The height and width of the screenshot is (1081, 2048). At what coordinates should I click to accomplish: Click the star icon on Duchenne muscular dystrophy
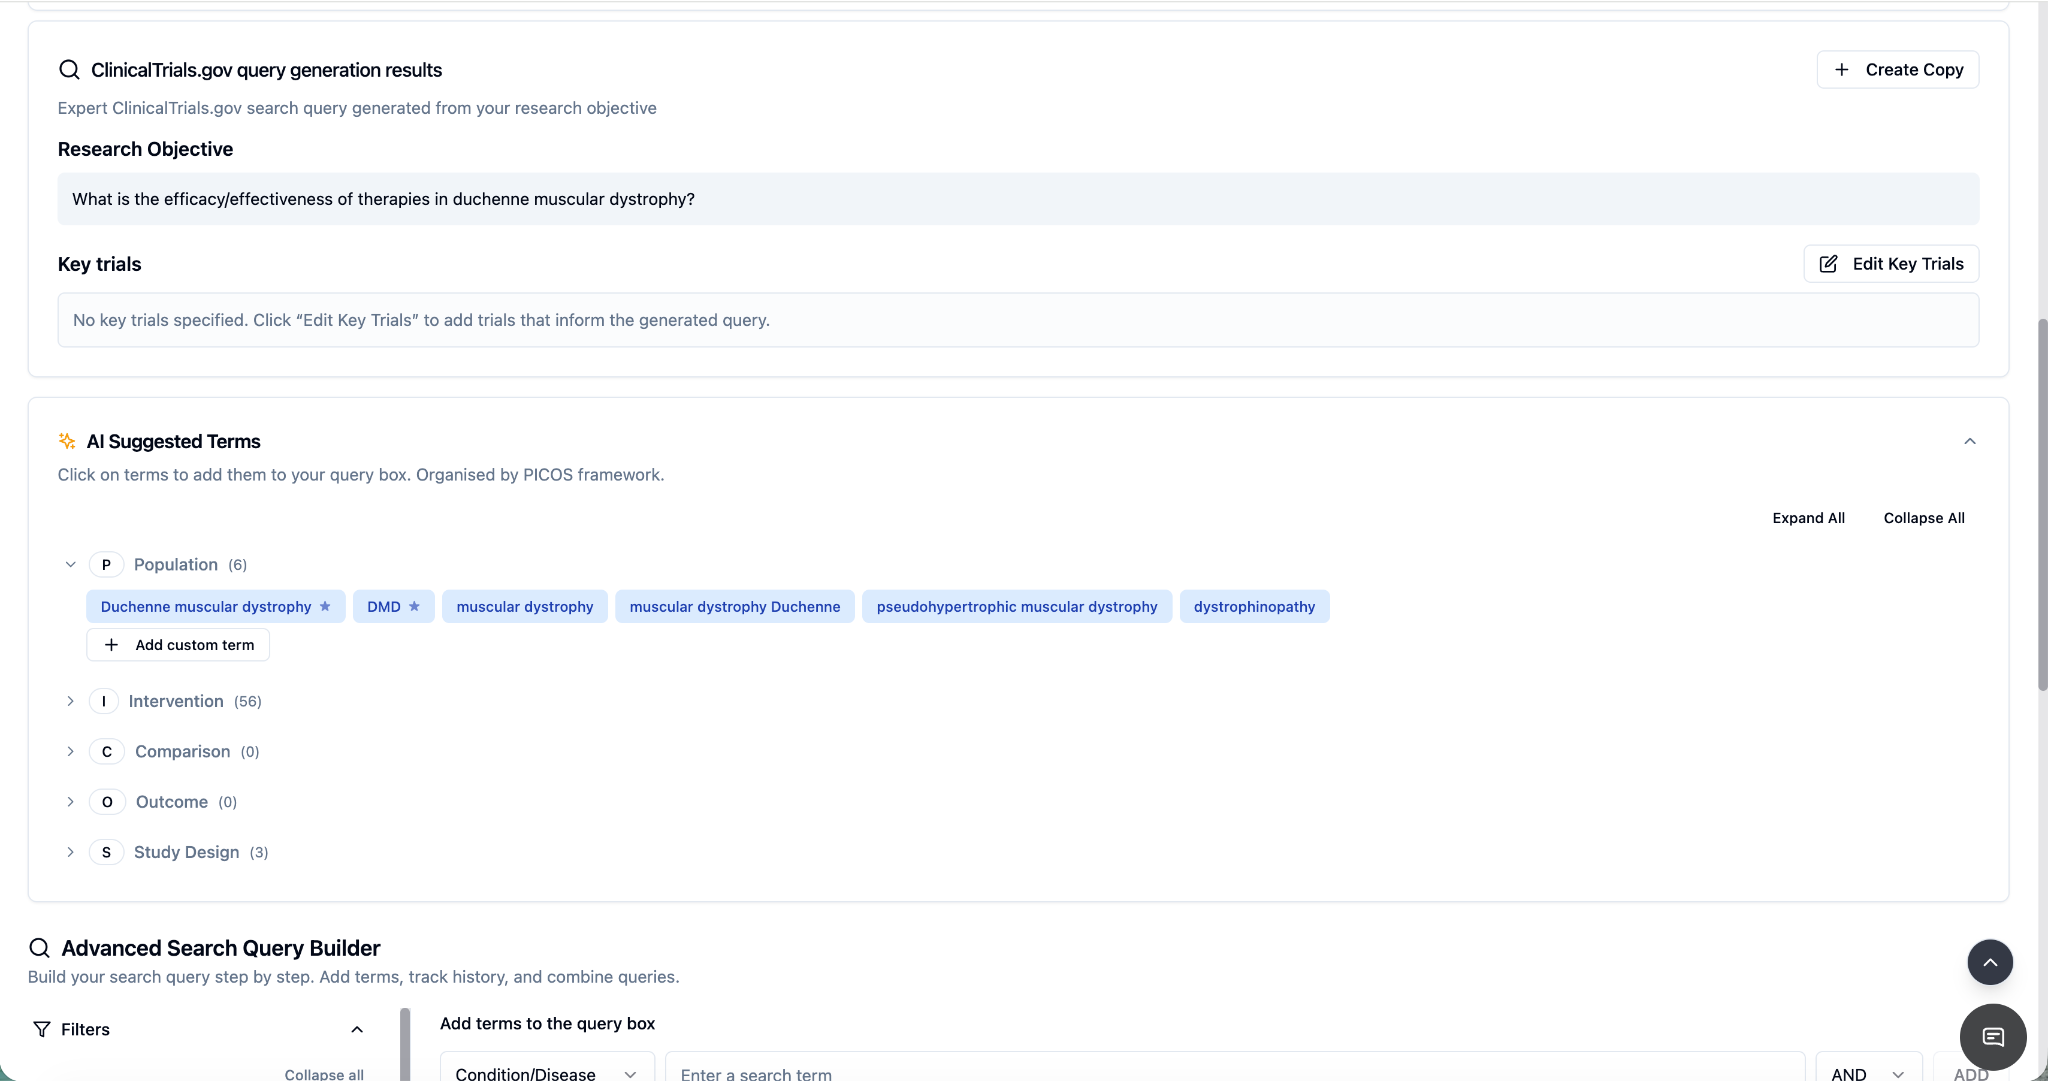click(325, 606)
